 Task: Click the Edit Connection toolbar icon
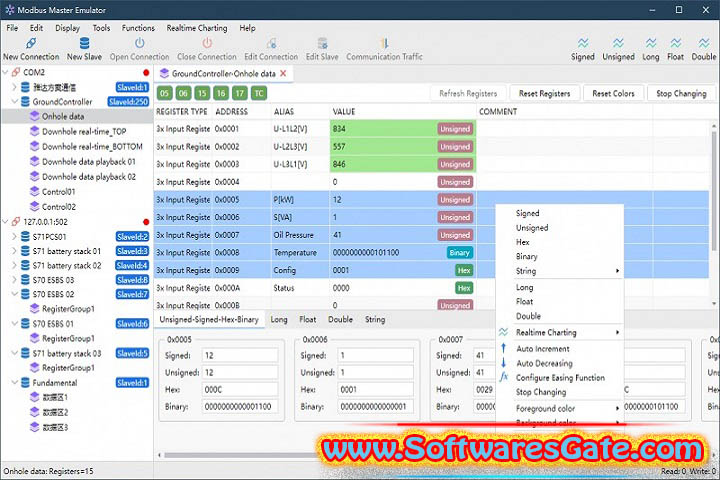[271, 43]
